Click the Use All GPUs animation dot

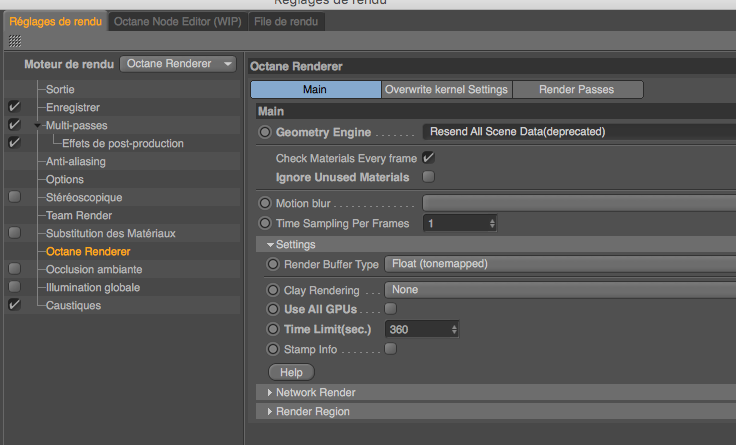point(274,309)
